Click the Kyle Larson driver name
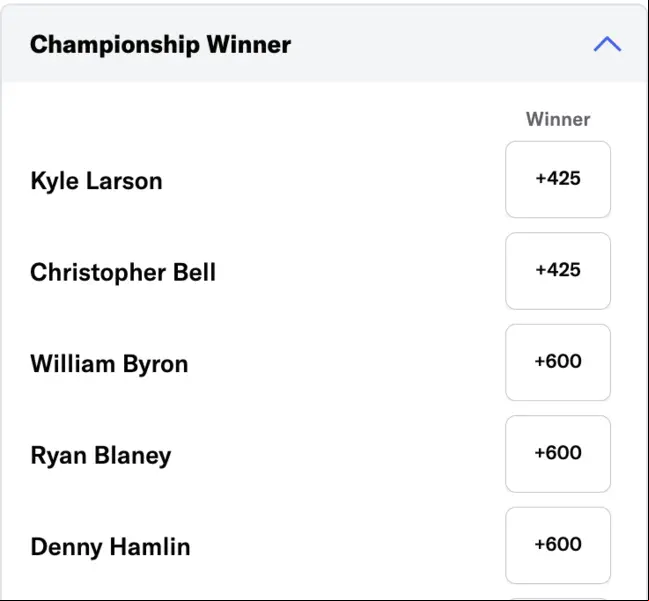This screenshot has width=649, height=601. point(96,181)
